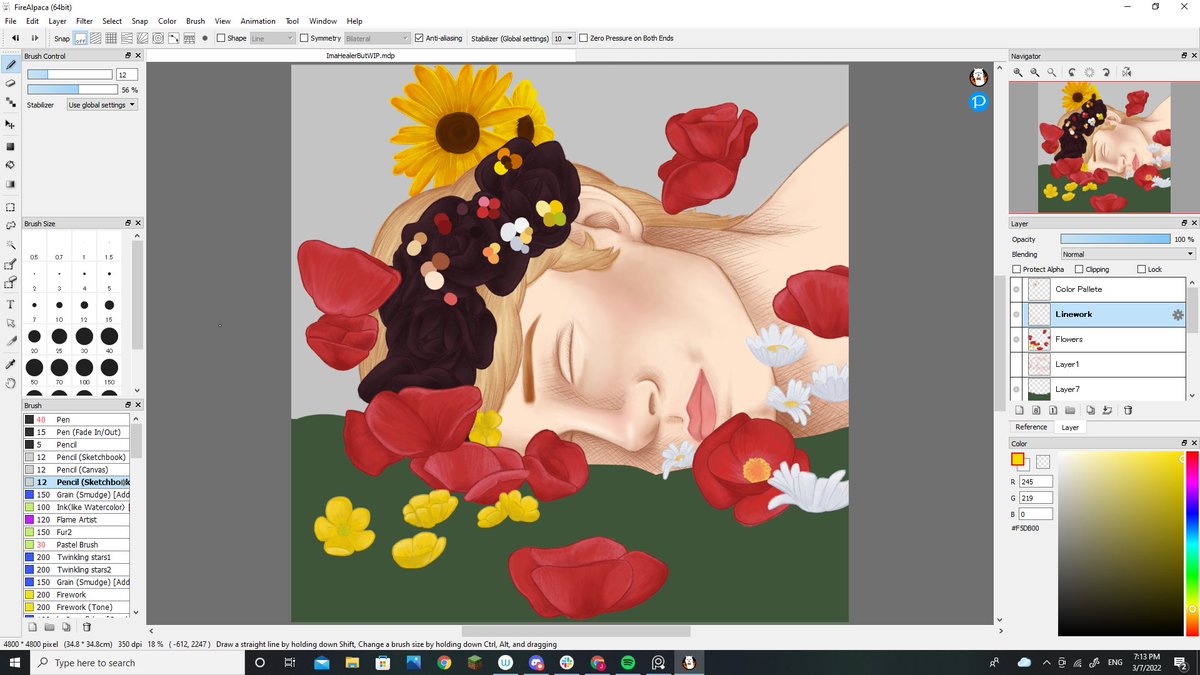The height and width of the screenshot is (675, 1200).
Task: Select the Hand tool
Action: click(x=10, y=383)
